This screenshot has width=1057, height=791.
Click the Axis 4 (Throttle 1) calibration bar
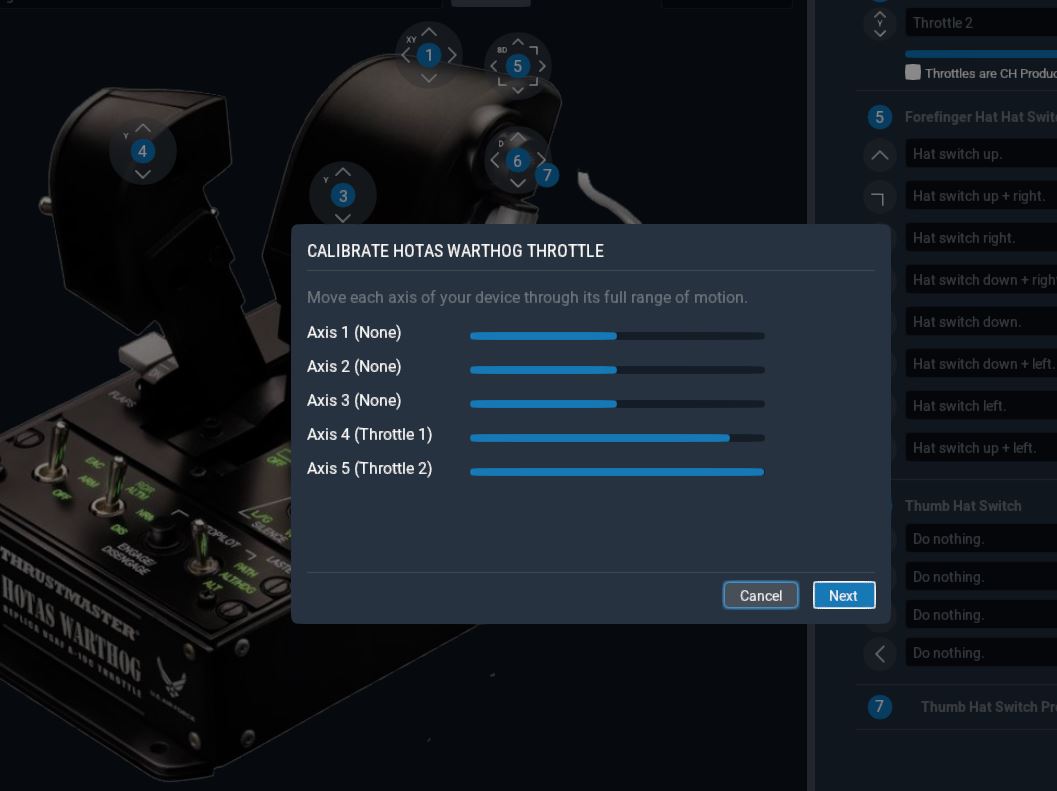[617, 438]
